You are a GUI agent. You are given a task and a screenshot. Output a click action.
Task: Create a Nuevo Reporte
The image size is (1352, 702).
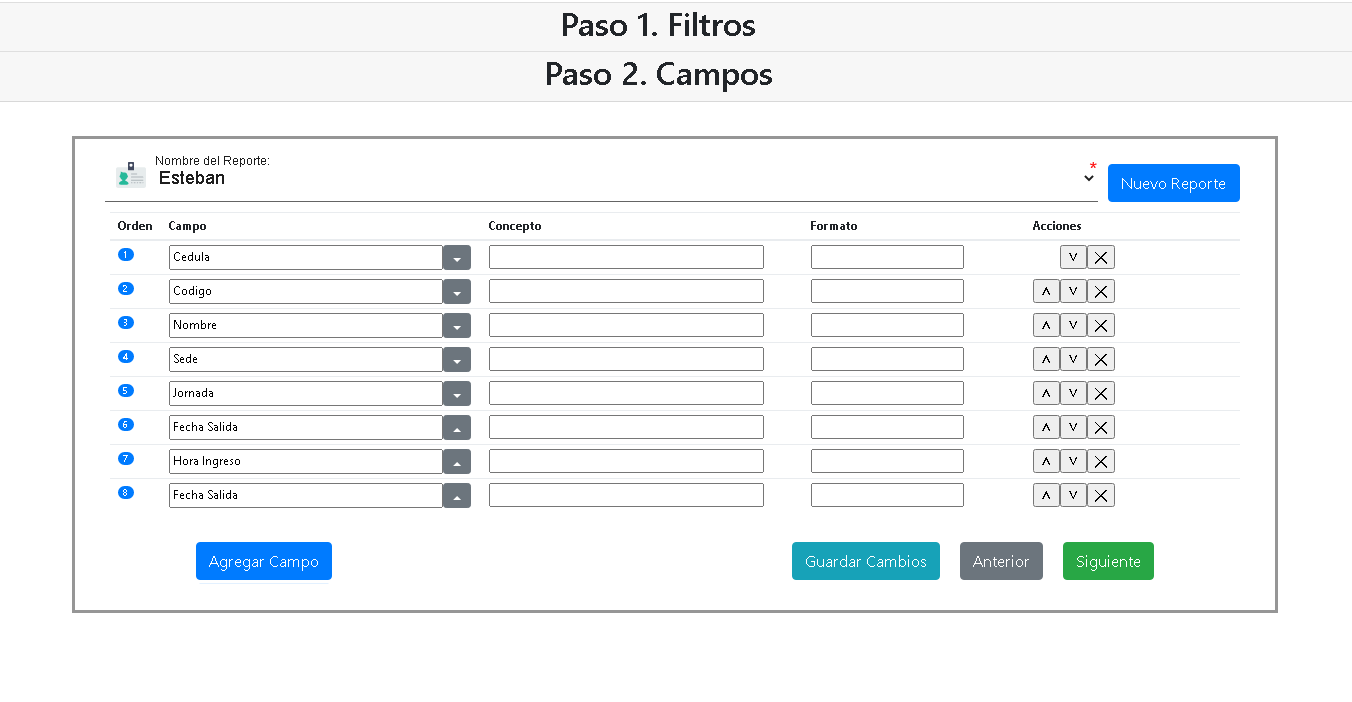pos(1173,183)
